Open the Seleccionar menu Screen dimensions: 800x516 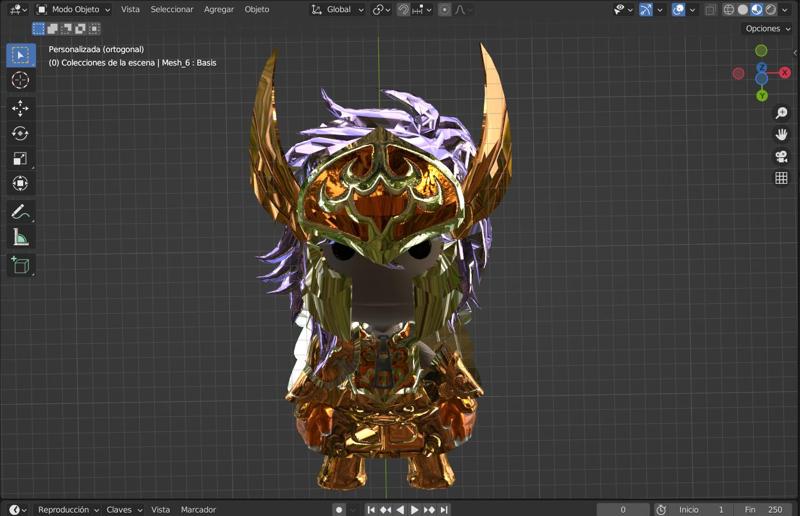172,9
